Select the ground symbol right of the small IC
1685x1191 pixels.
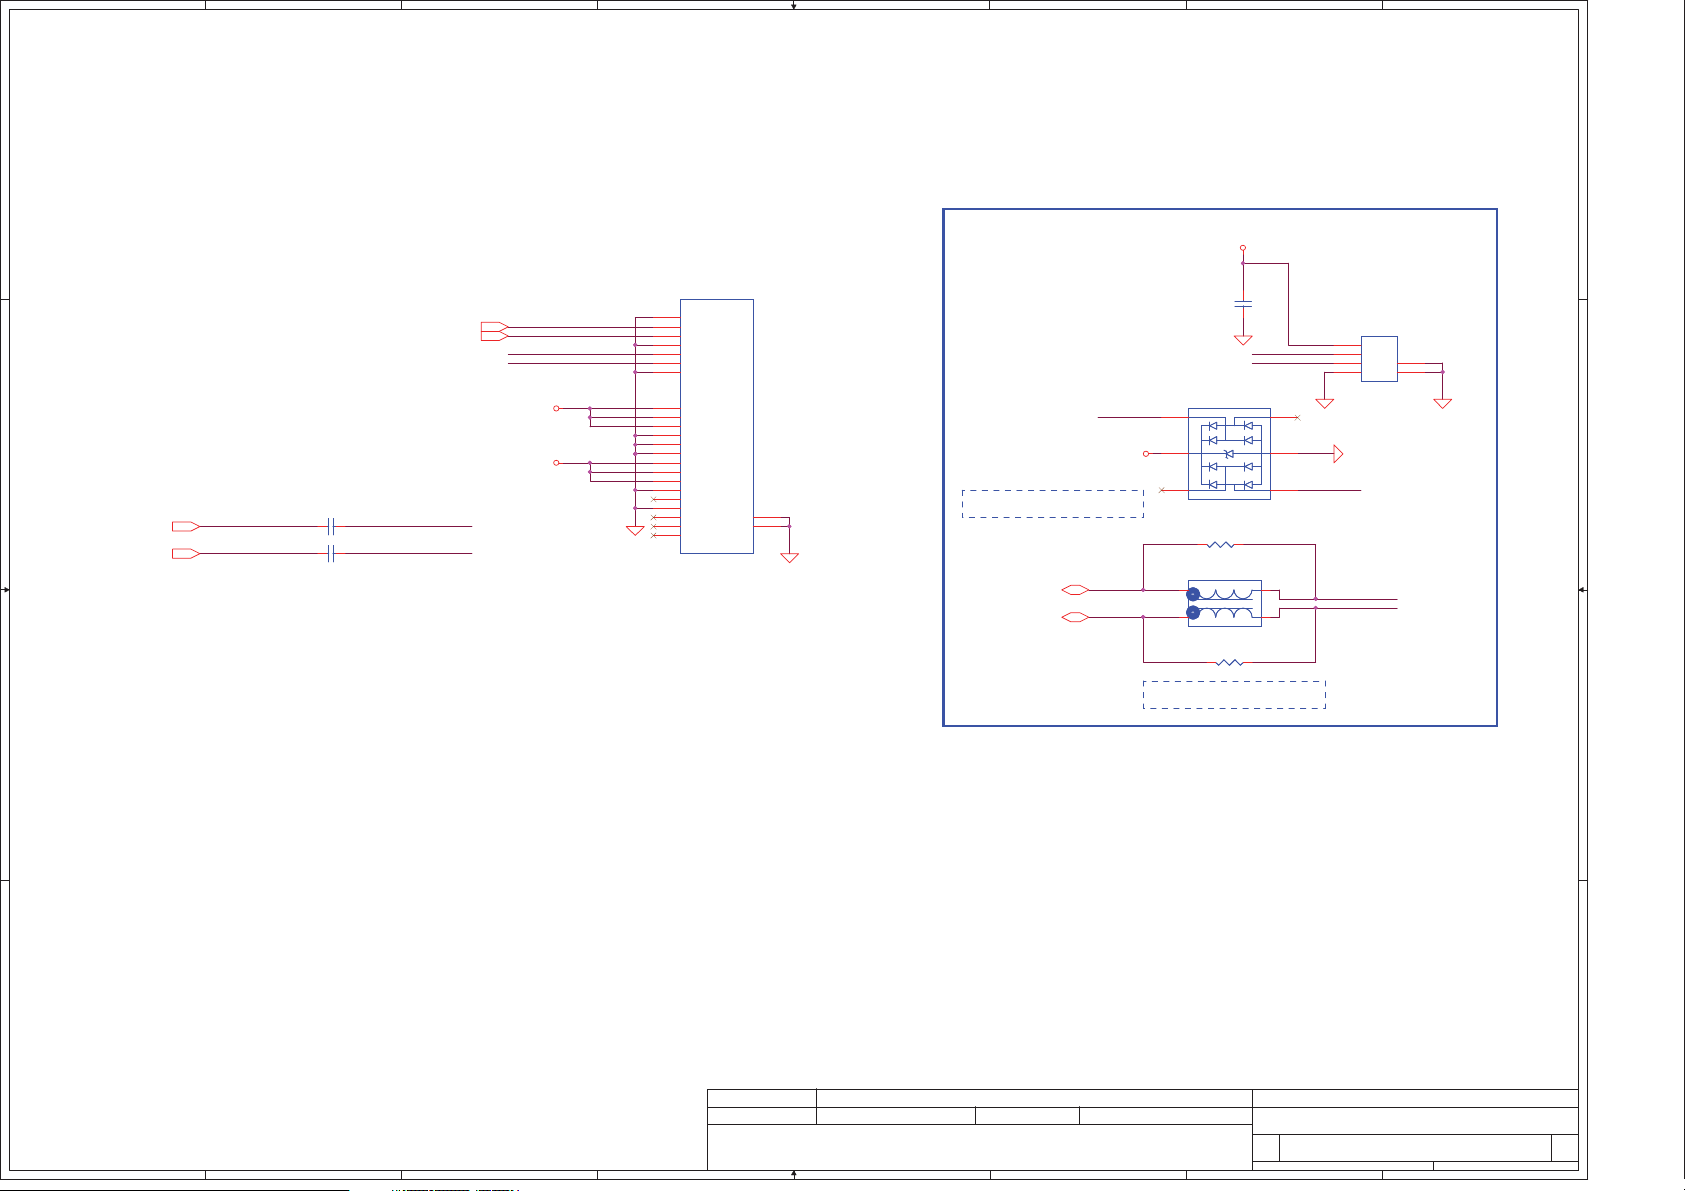[x=1442, y=403]
